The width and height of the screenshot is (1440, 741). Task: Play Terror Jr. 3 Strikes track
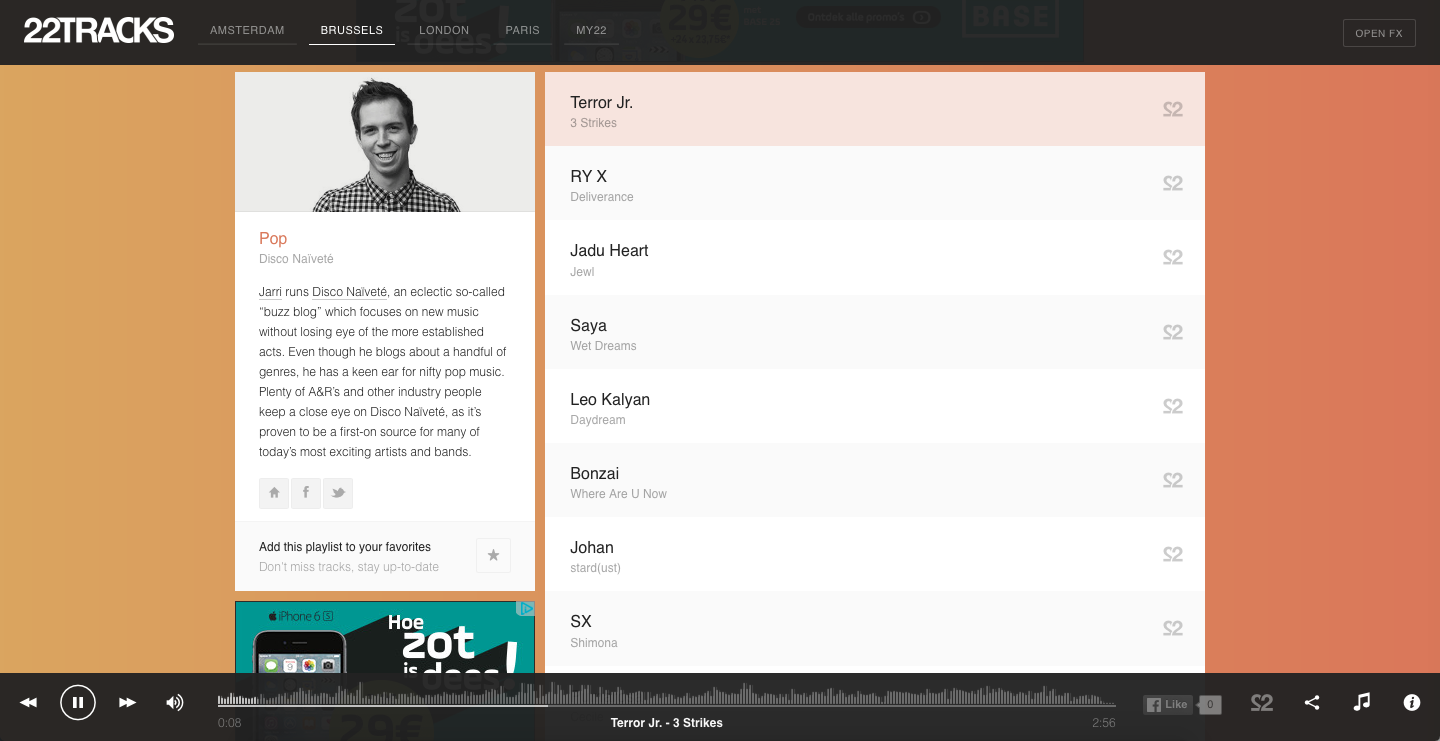[875, 109]
